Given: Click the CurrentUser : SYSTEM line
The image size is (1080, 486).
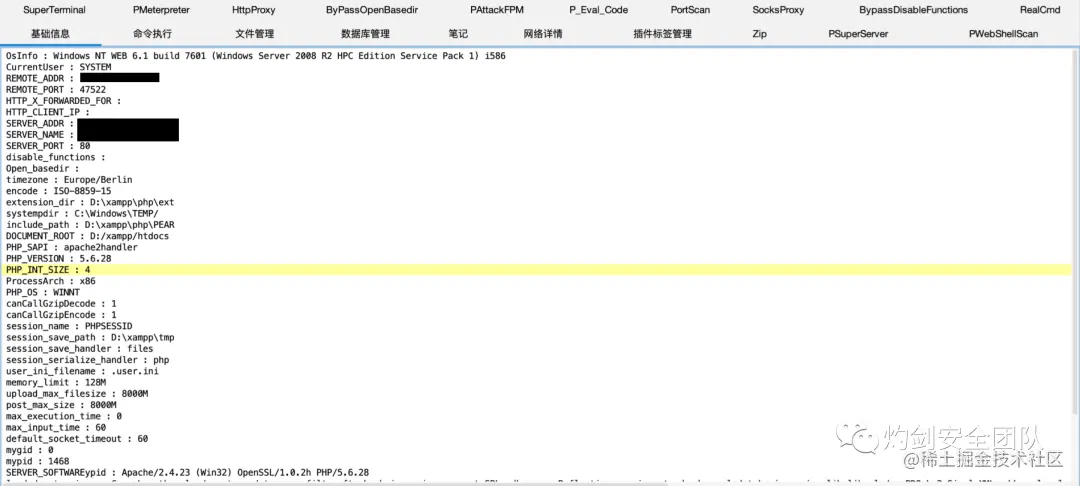Looking at the screenshot, I should pos(59,67).
